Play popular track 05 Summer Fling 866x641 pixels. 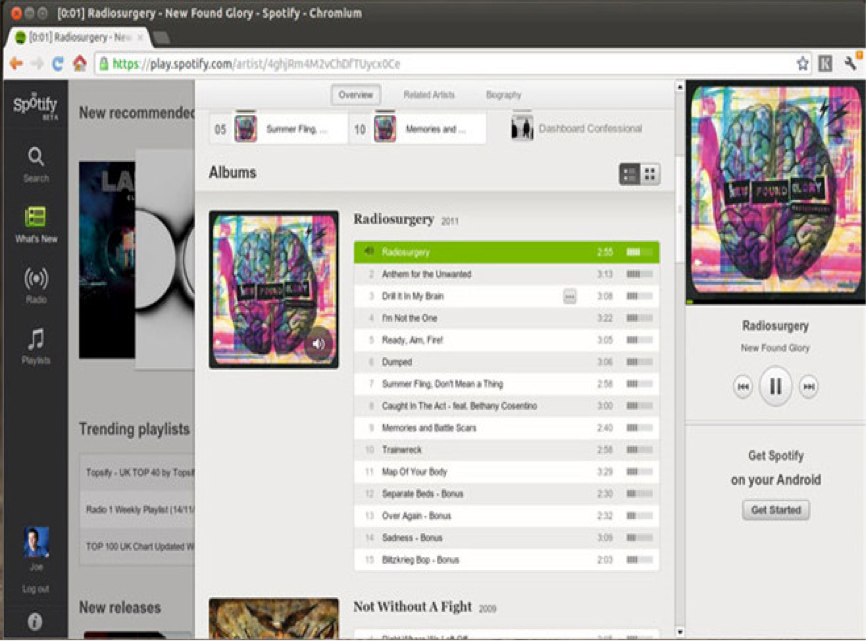point(279,129)
